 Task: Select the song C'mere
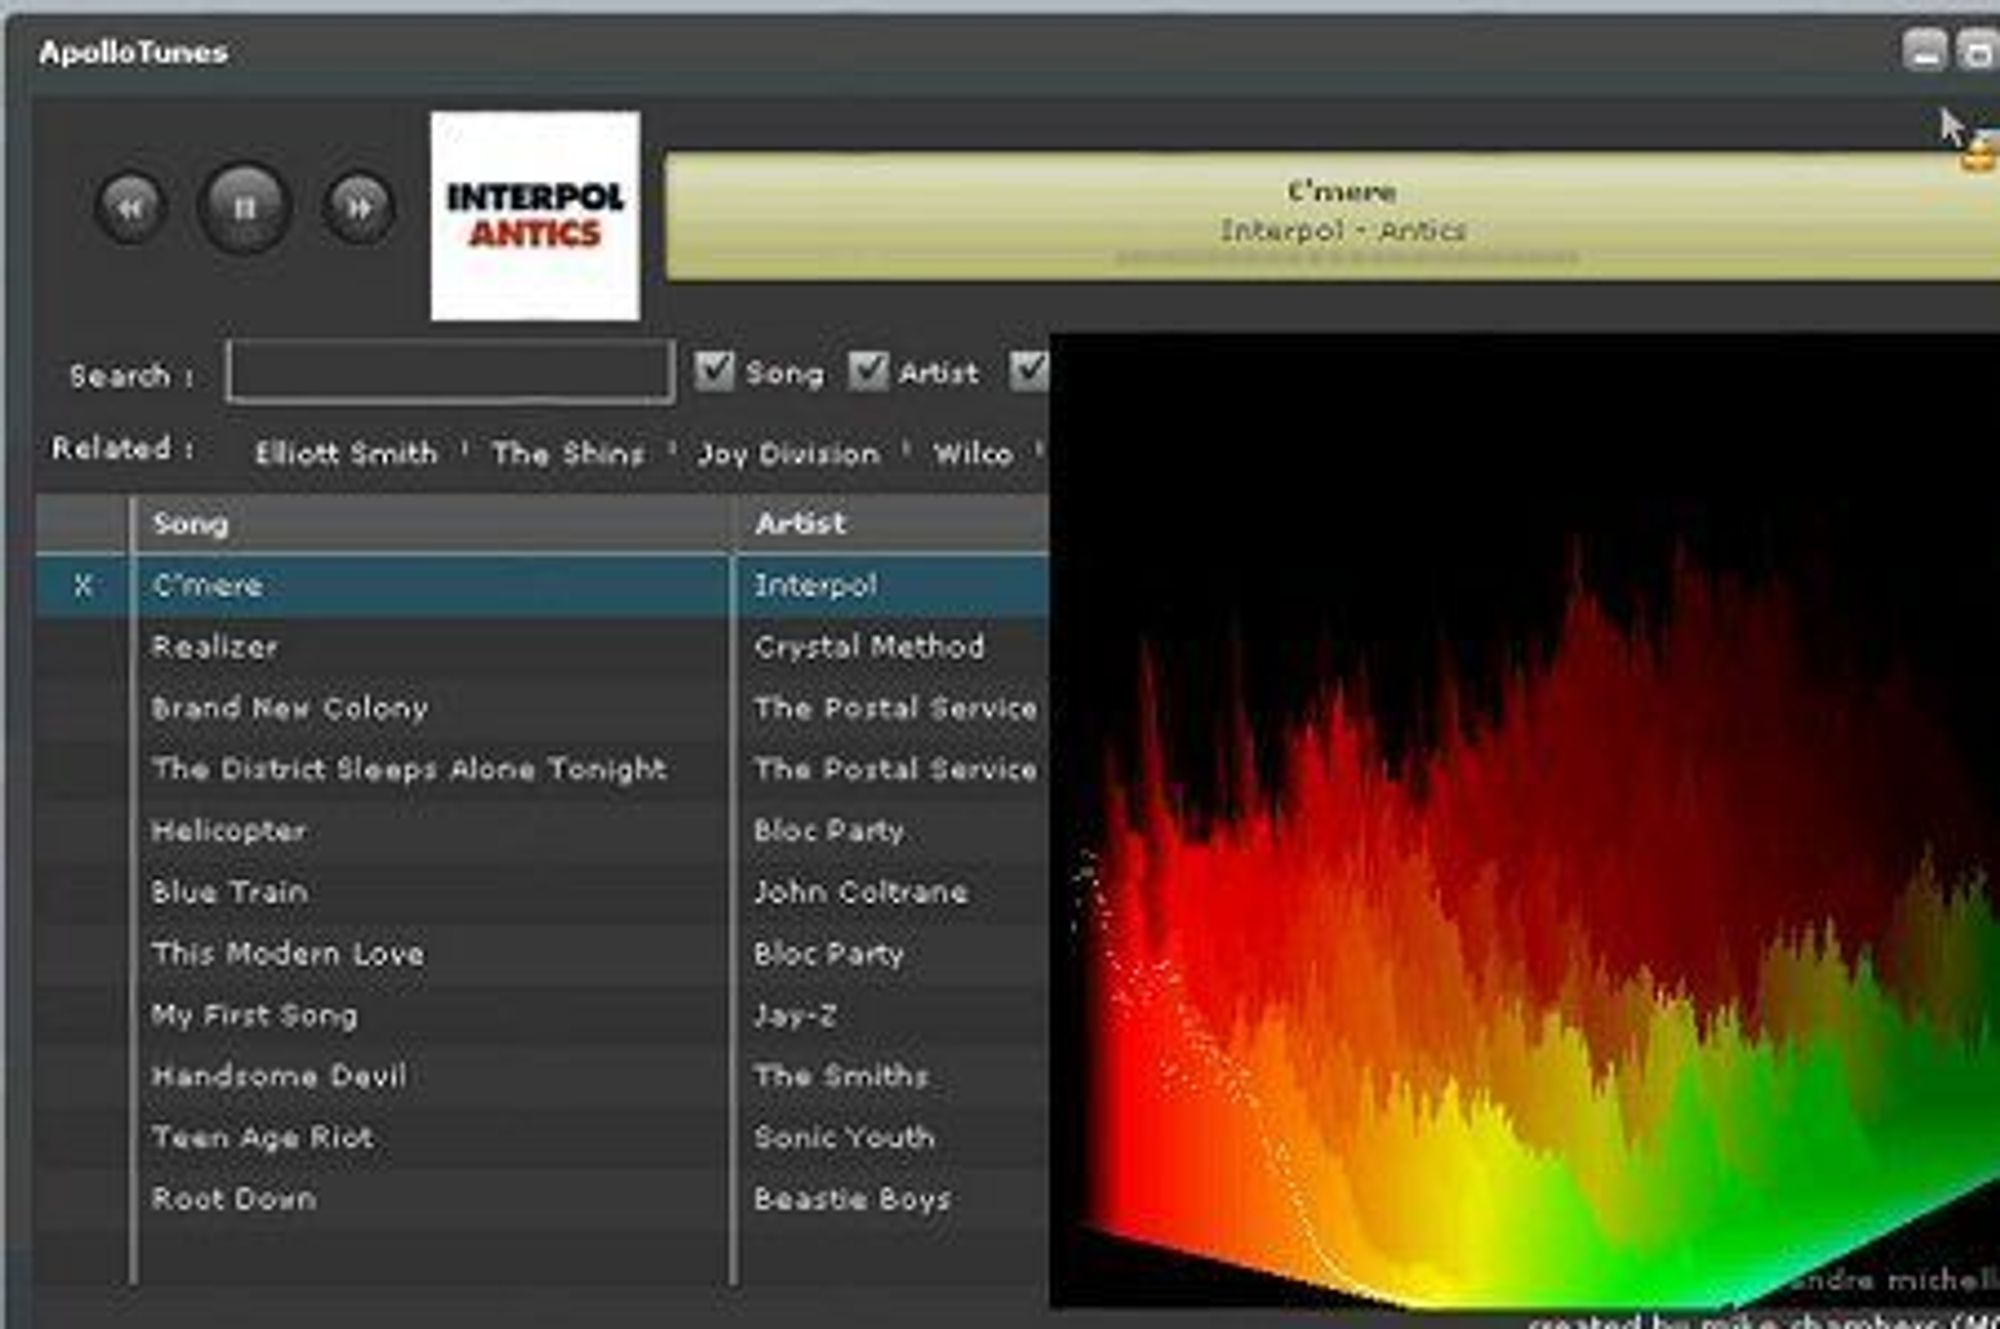tap(208, 586)
